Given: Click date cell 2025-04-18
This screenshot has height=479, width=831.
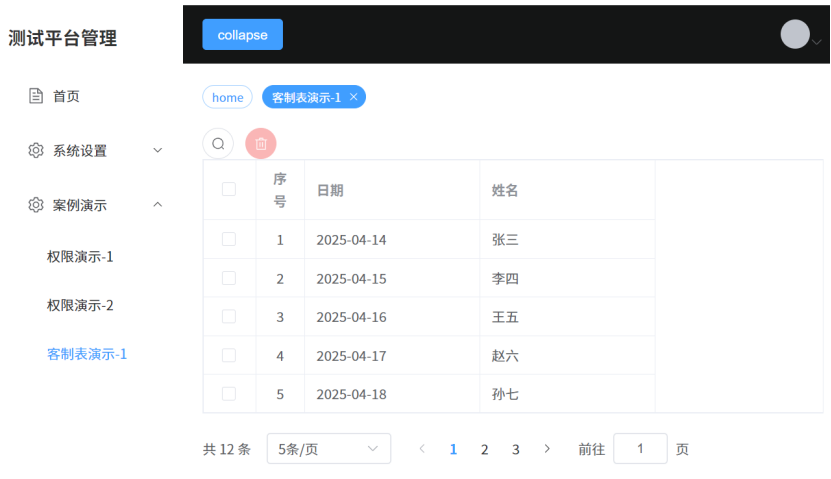Looking at the screenshot, I should (x=351, y=395).
